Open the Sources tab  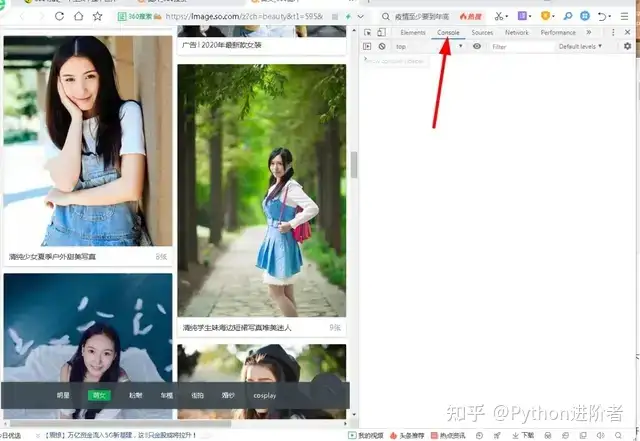pyautogui.click(x=482, y=32)
